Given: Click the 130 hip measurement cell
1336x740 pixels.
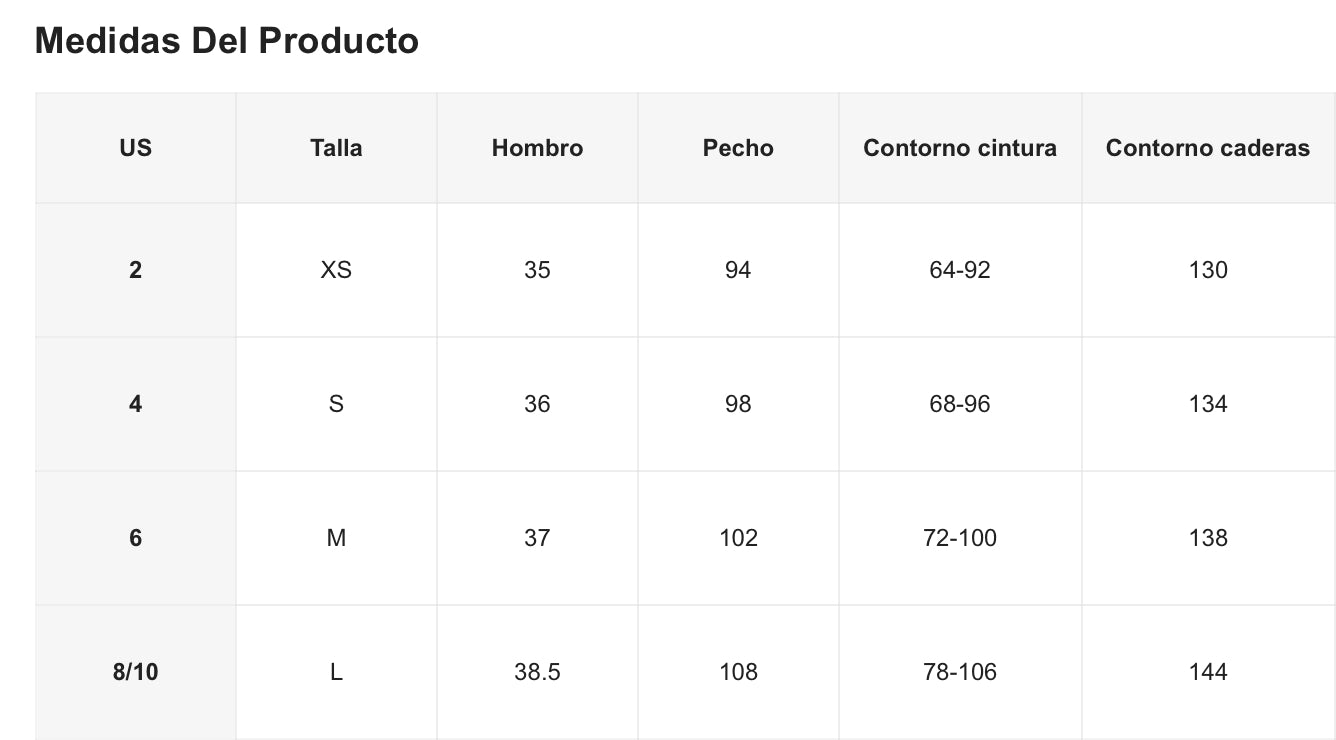Looking at the screenshot, I should 1208,270.
